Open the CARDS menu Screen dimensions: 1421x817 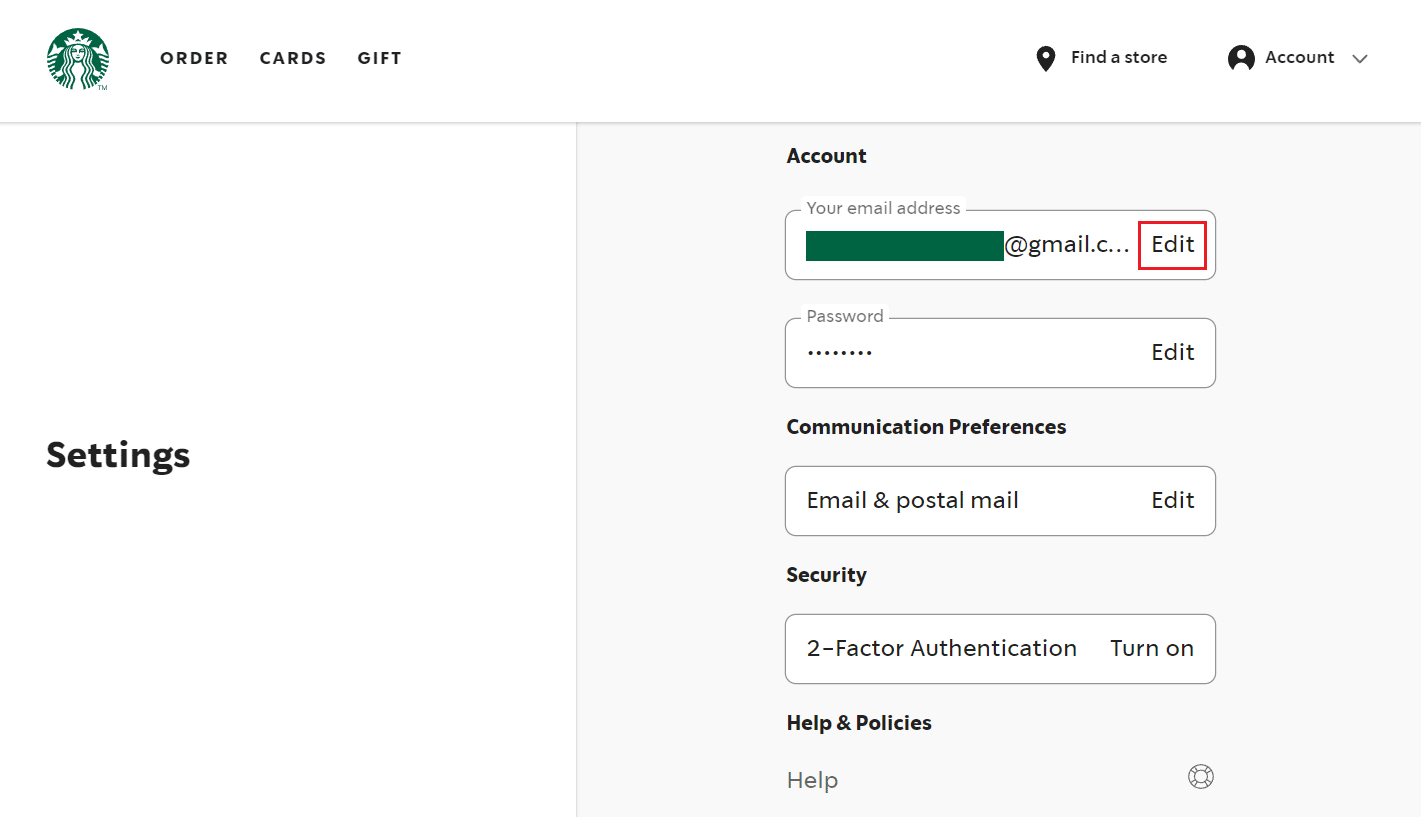[293, 58]
